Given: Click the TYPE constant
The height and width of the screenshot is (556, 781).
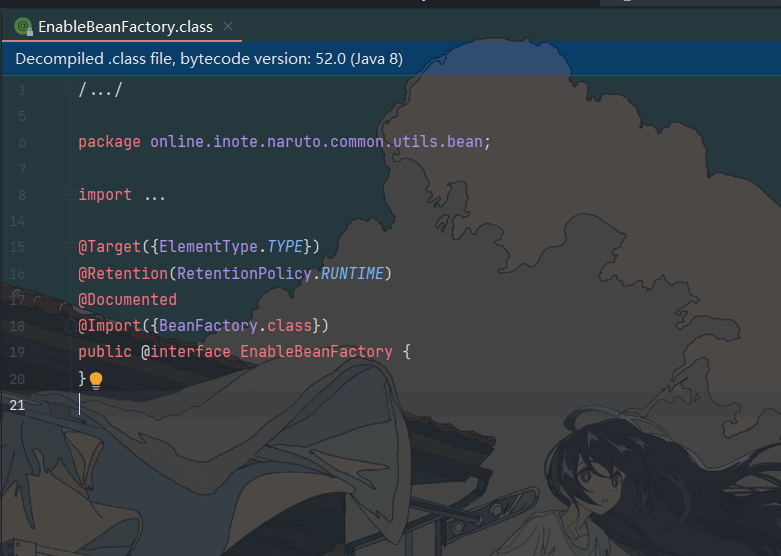Looking at the screenshot, I should 285,247.
